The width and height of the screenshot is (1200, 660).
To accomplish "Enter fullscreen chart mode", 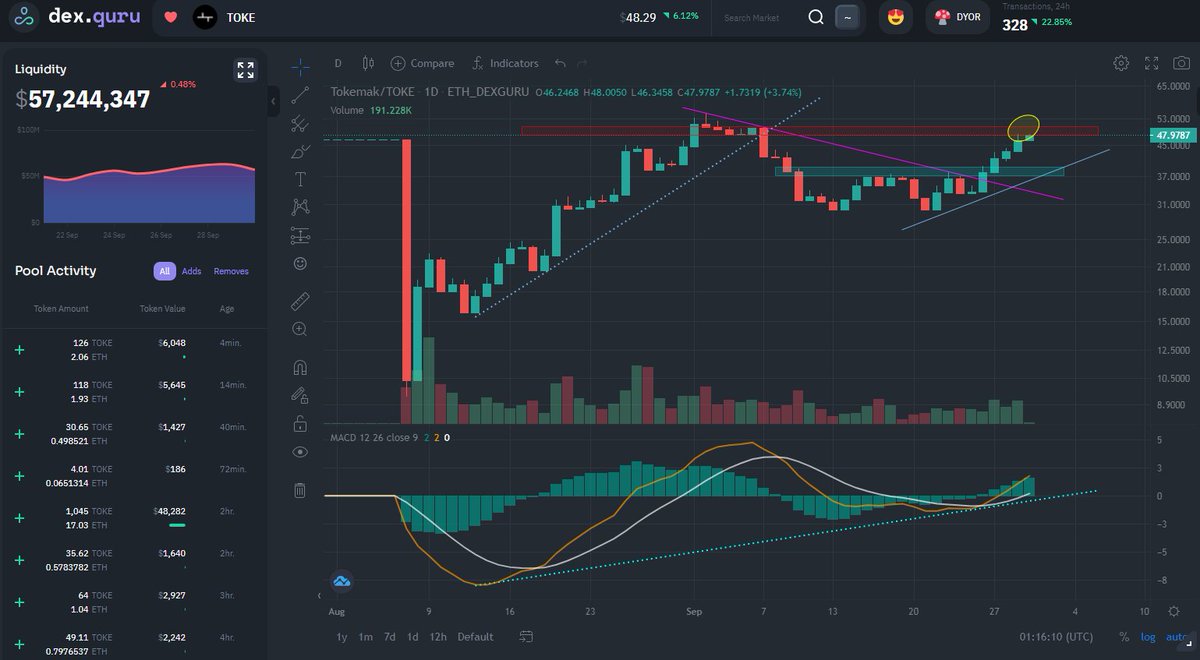I will pyautogui.click(x=1151, y=63).
